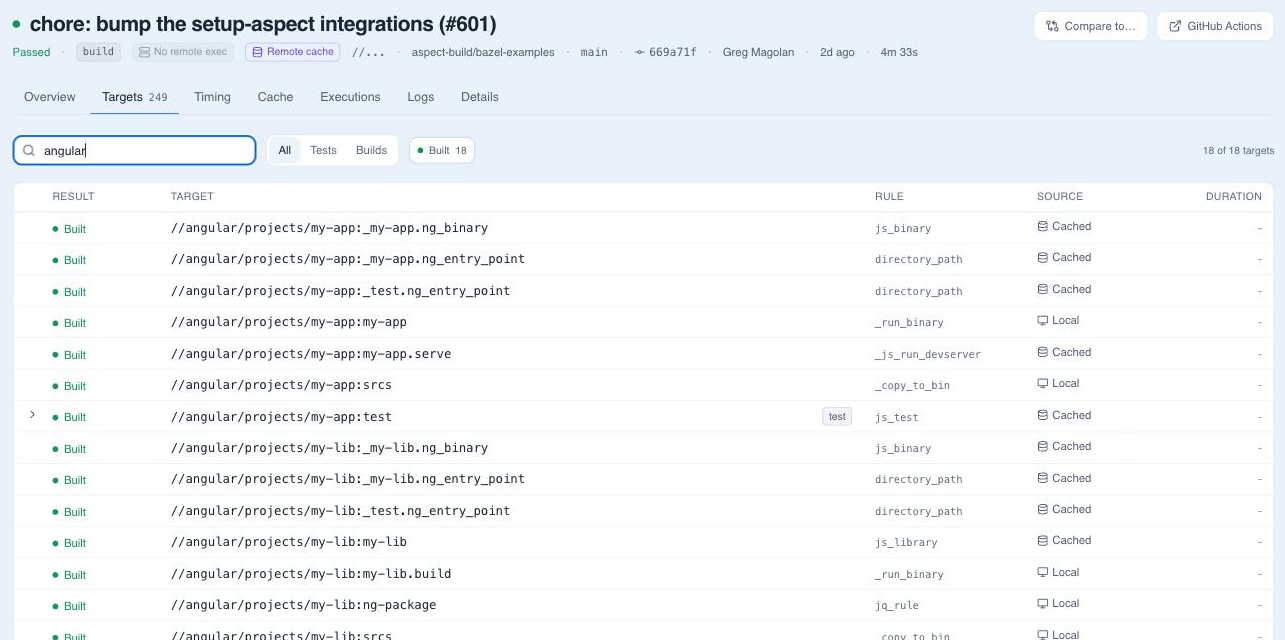
Task: Sort by the RULE column header
Action: point(889,196)
